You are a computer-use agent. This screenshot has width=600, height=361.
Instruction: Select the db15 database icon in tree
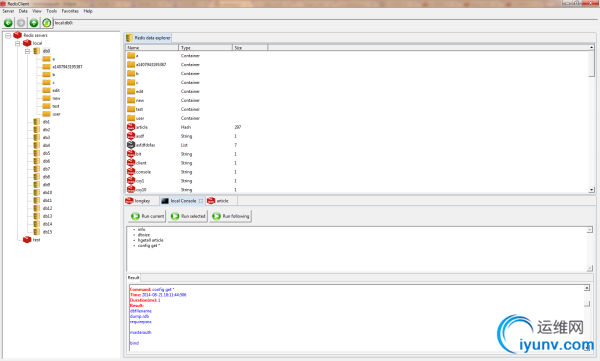[x=37, y=232]
